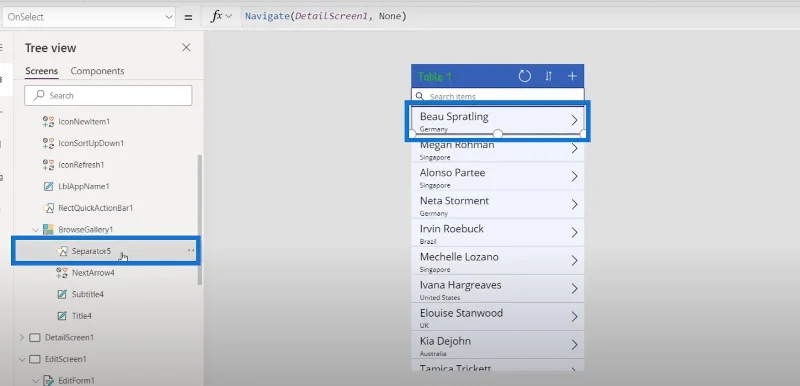This screenshot has width=800, height=386.
Task: Open Neta Storment with next arrow
Action: [x=574, y=204]
